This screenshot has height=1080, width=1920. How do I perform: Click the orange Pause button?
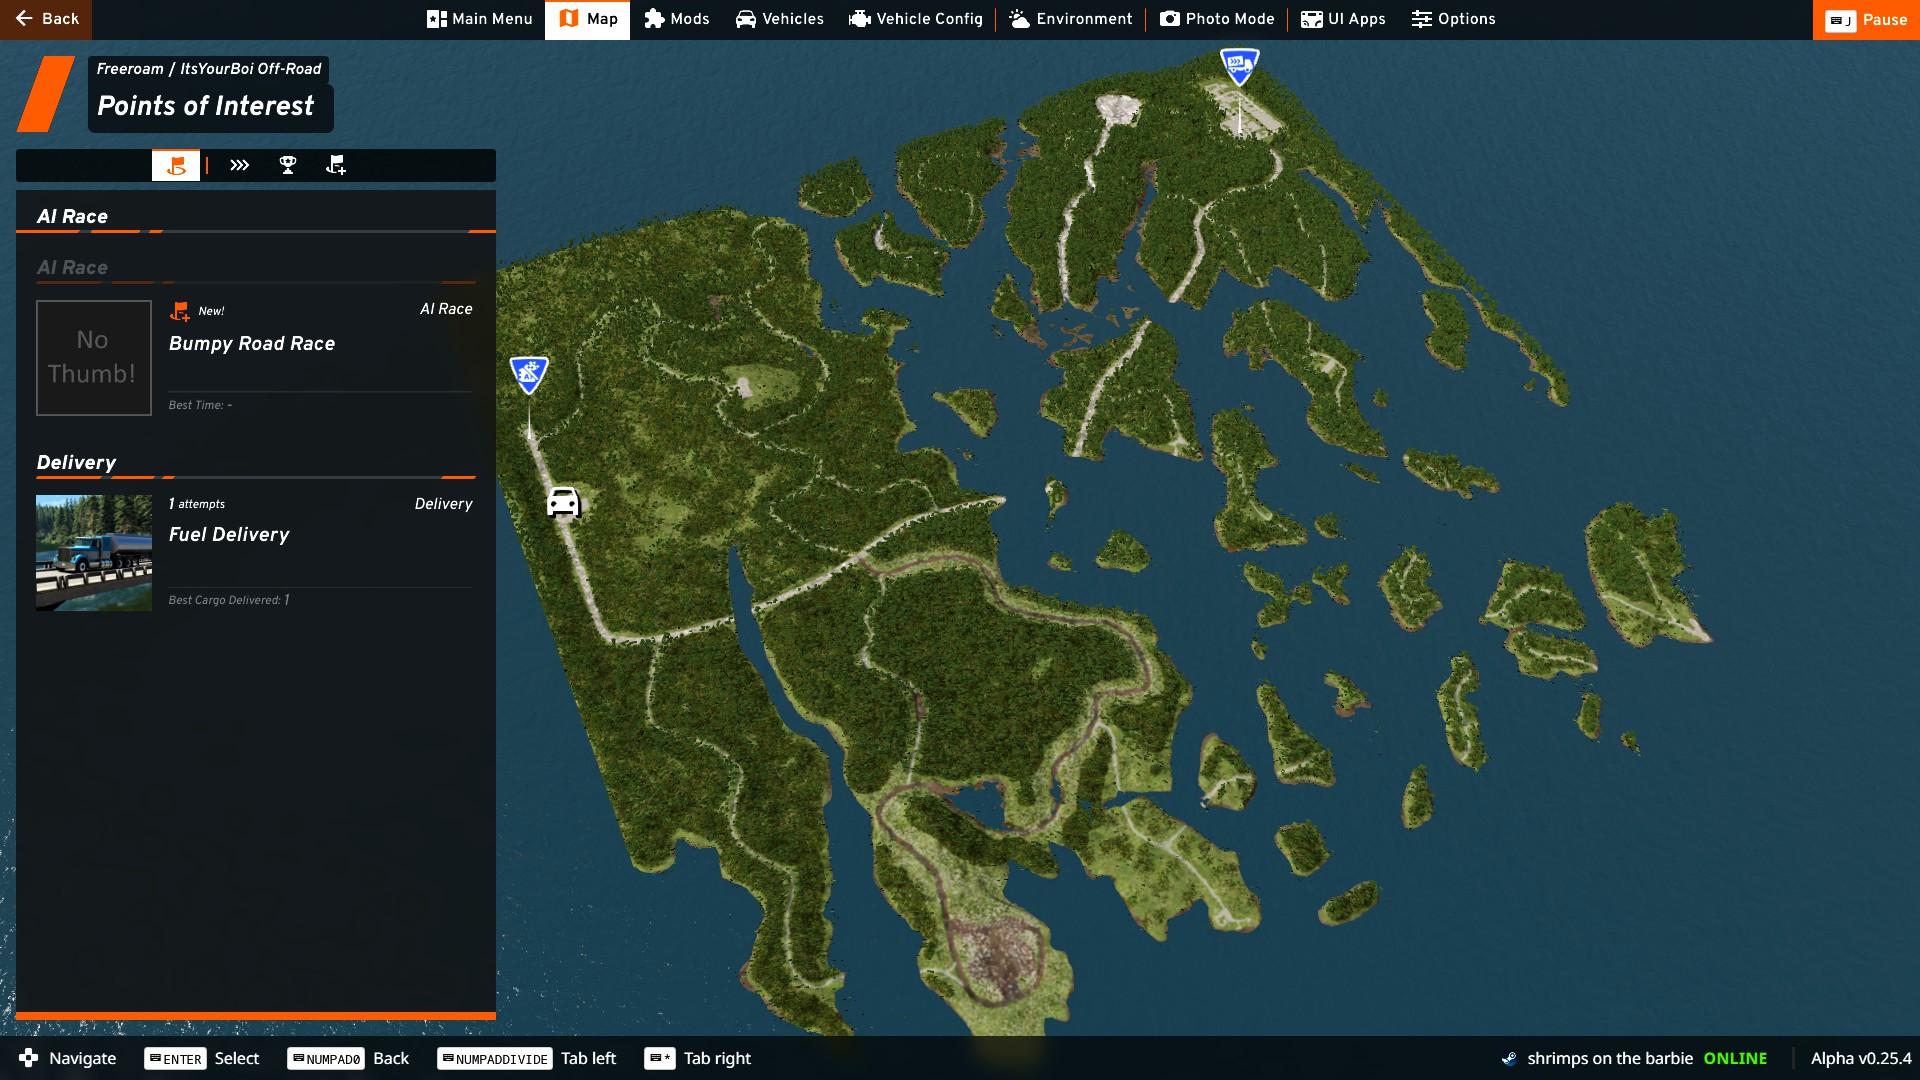click(1866, 20)
